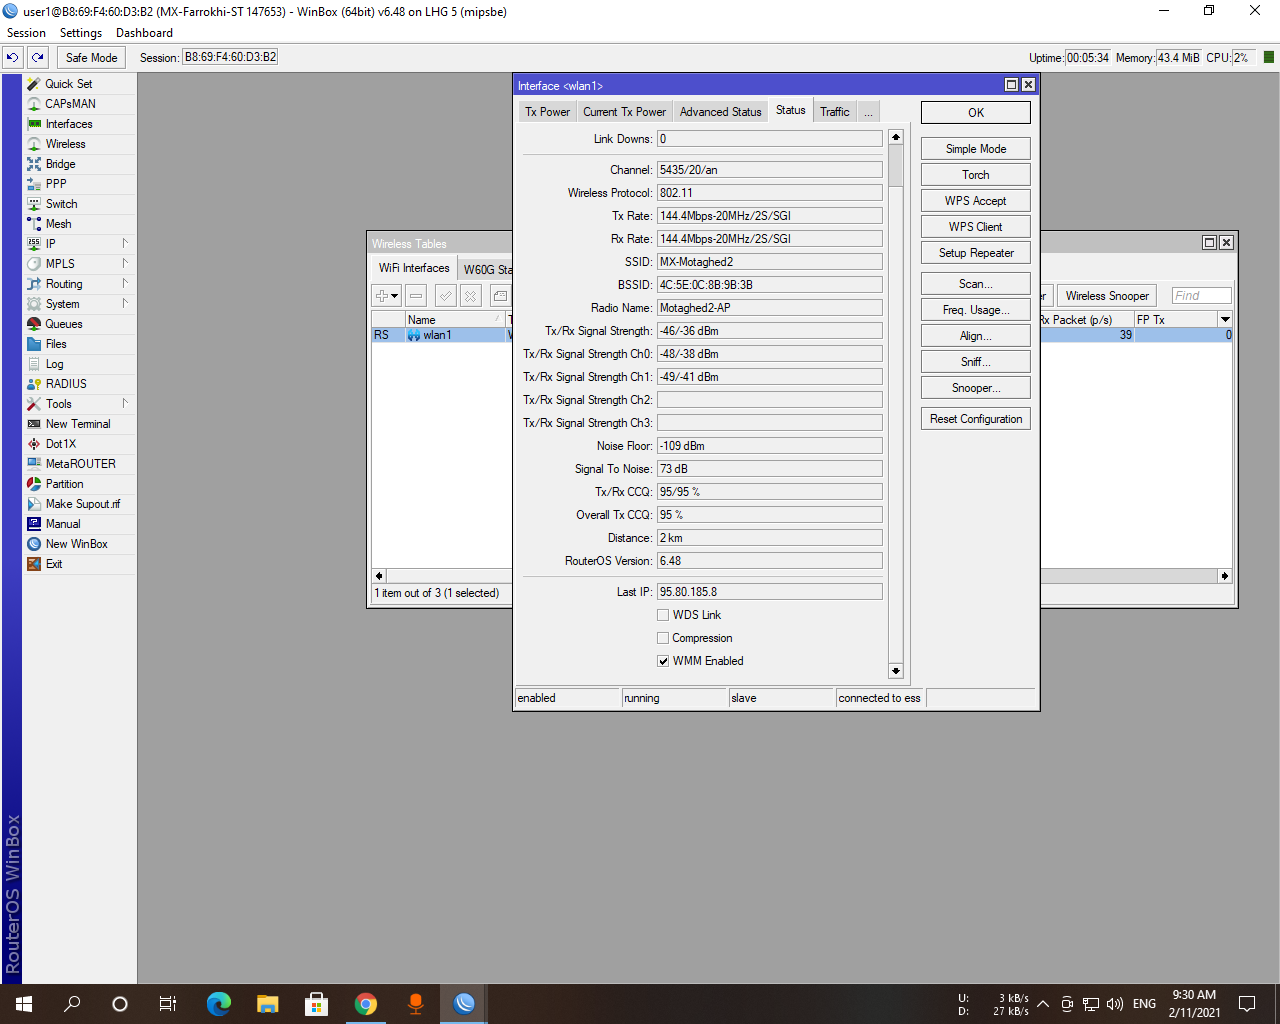Open add (+) dropdown in Wireless Tables

(x=387, y=296)
